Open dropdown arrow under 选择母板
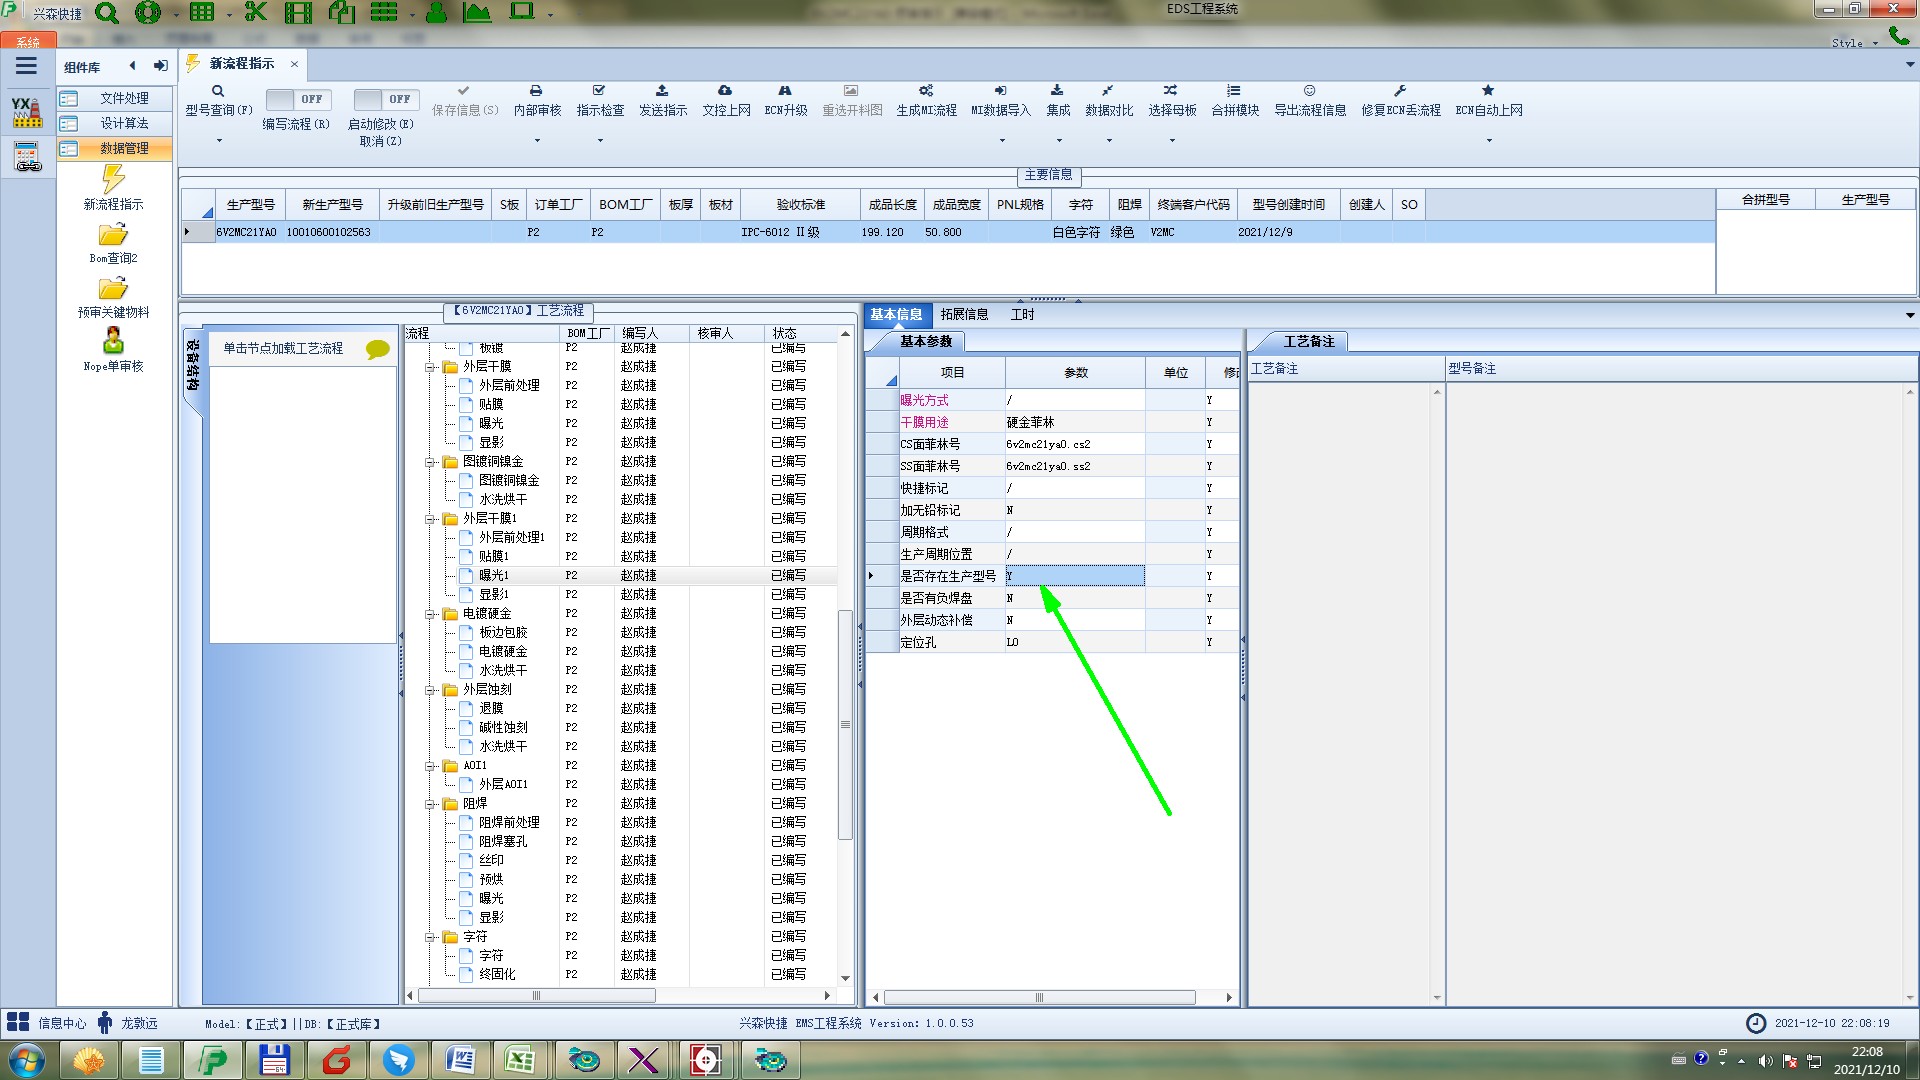Image resolution: width=1920 pixels, height=1080 pixels. point(1172,141)
